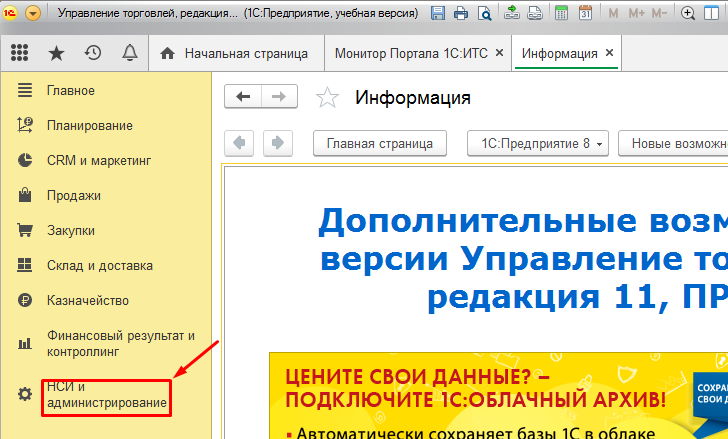Click the Финансовый результат bar chart icon

(25, 344)
